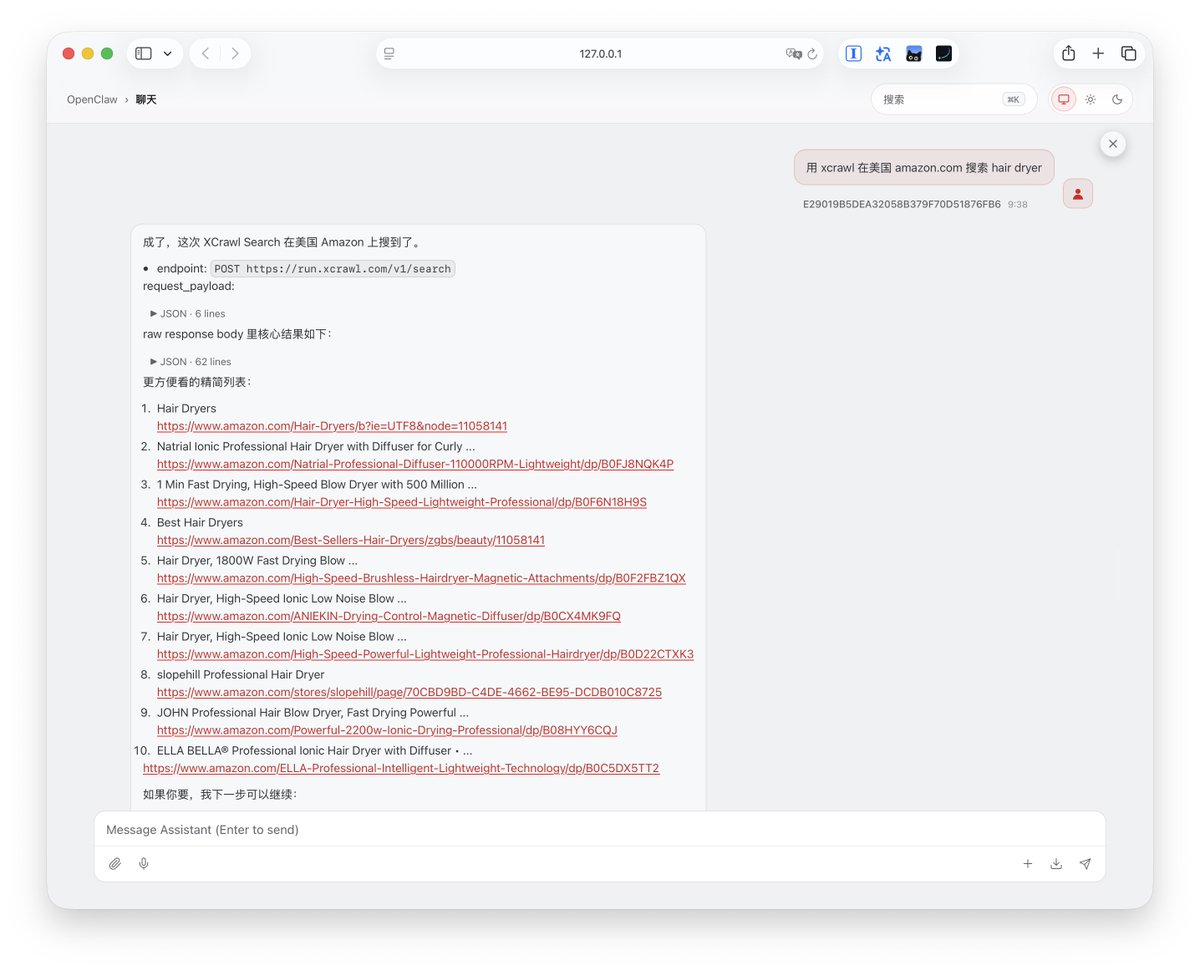Viewport: 1200px width, 971px height.
Task: Select the system theme mode
Action: (x=1063, y=100)
